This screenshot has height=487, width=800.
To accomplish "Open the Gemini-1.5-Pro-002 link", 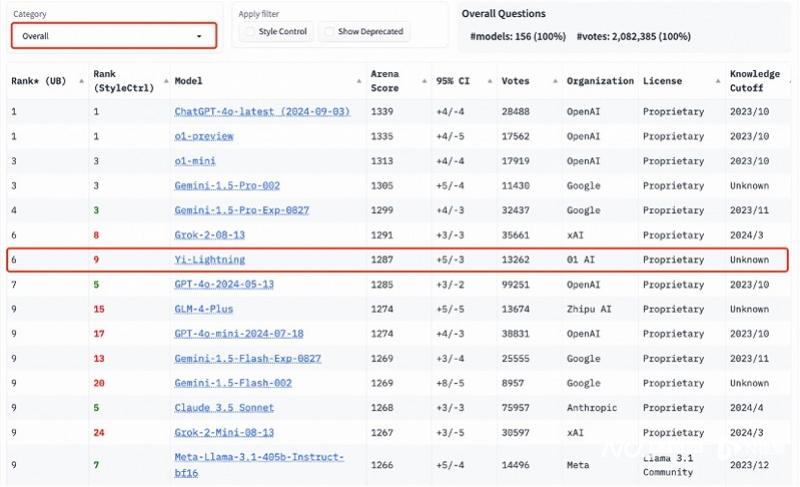I will tap(227, 186).
